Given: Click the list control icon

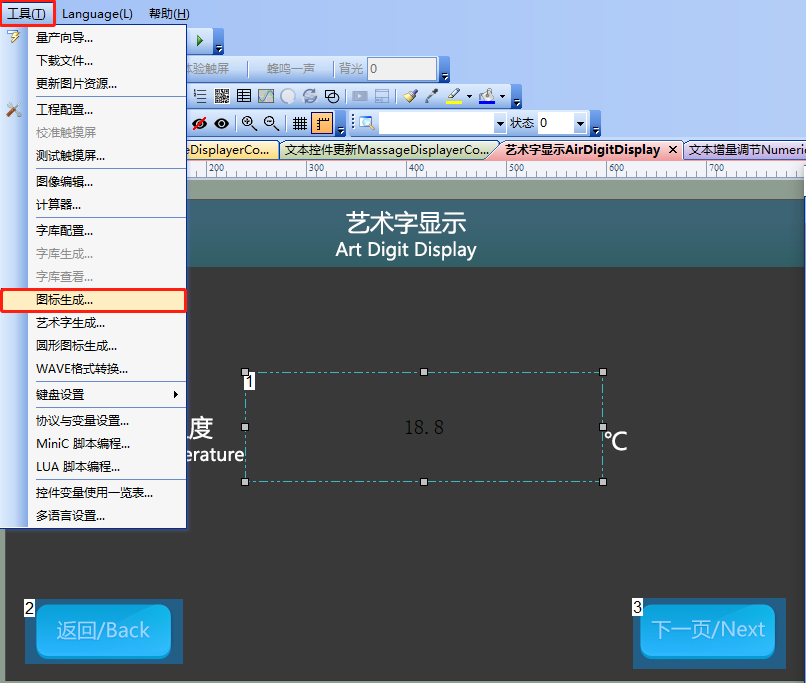Looking at the screenshot, I should 199,96.
